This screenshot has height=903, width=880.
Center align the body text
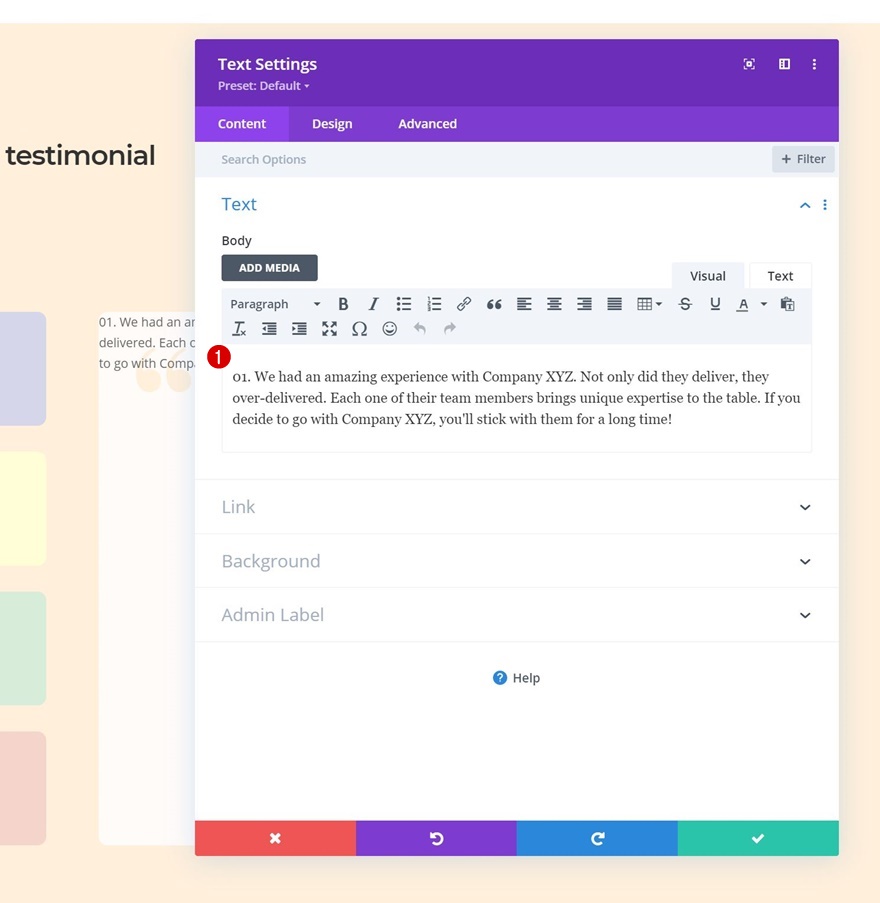click(554, 304)
